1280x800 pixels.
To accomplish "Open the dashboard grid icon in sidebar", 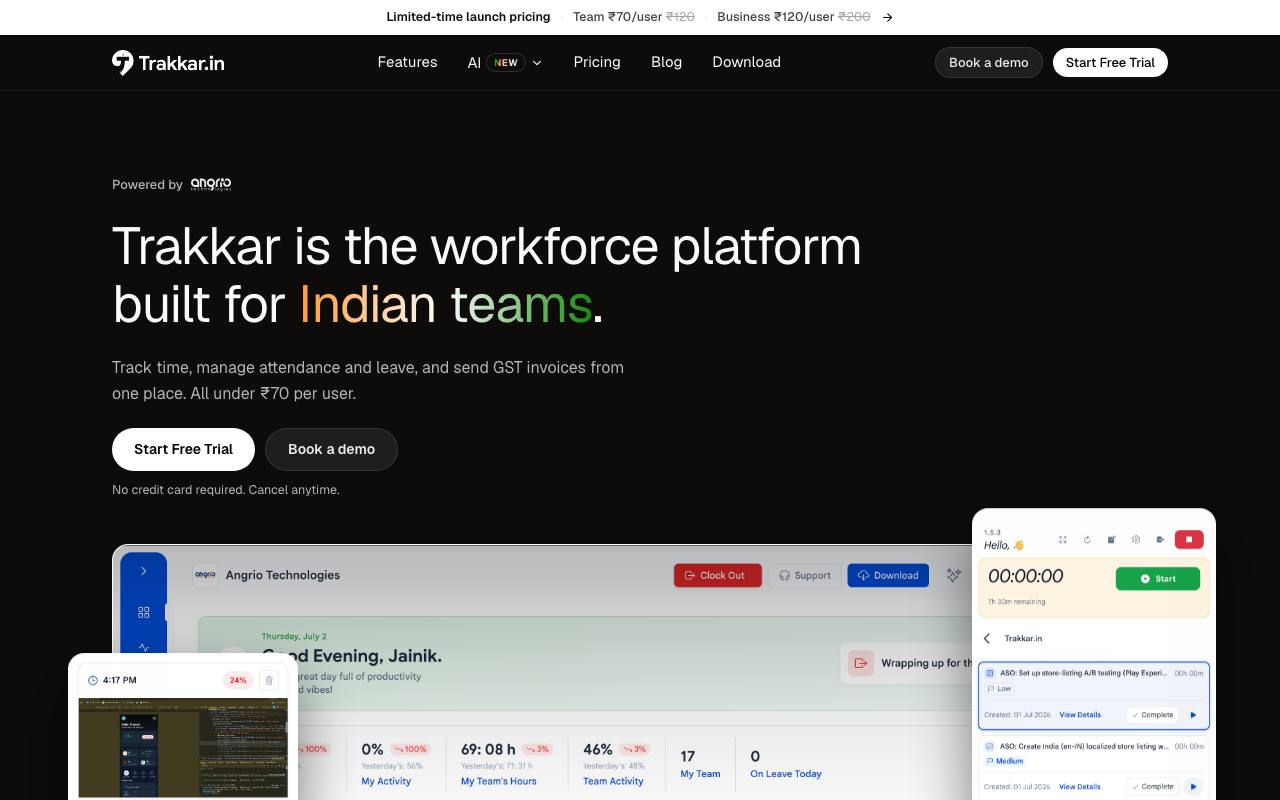I will (x=144, y=612).
